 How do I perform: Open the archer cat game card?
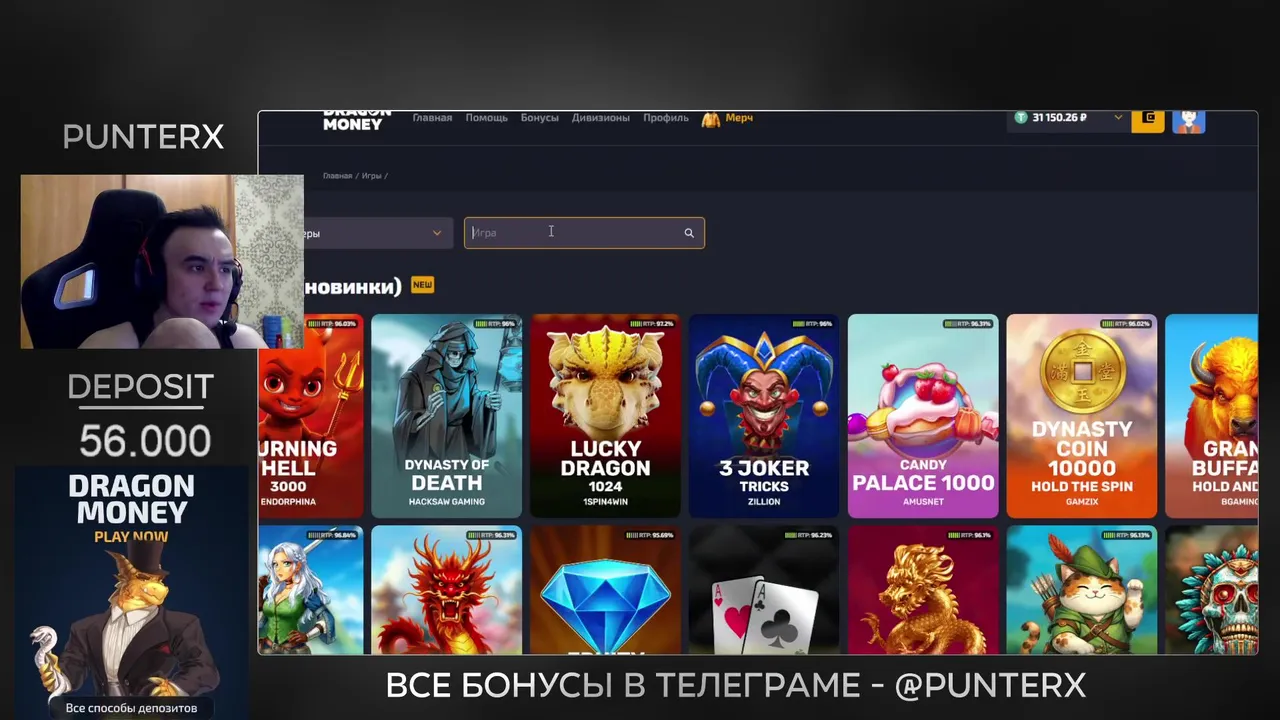coord(1082,590)
